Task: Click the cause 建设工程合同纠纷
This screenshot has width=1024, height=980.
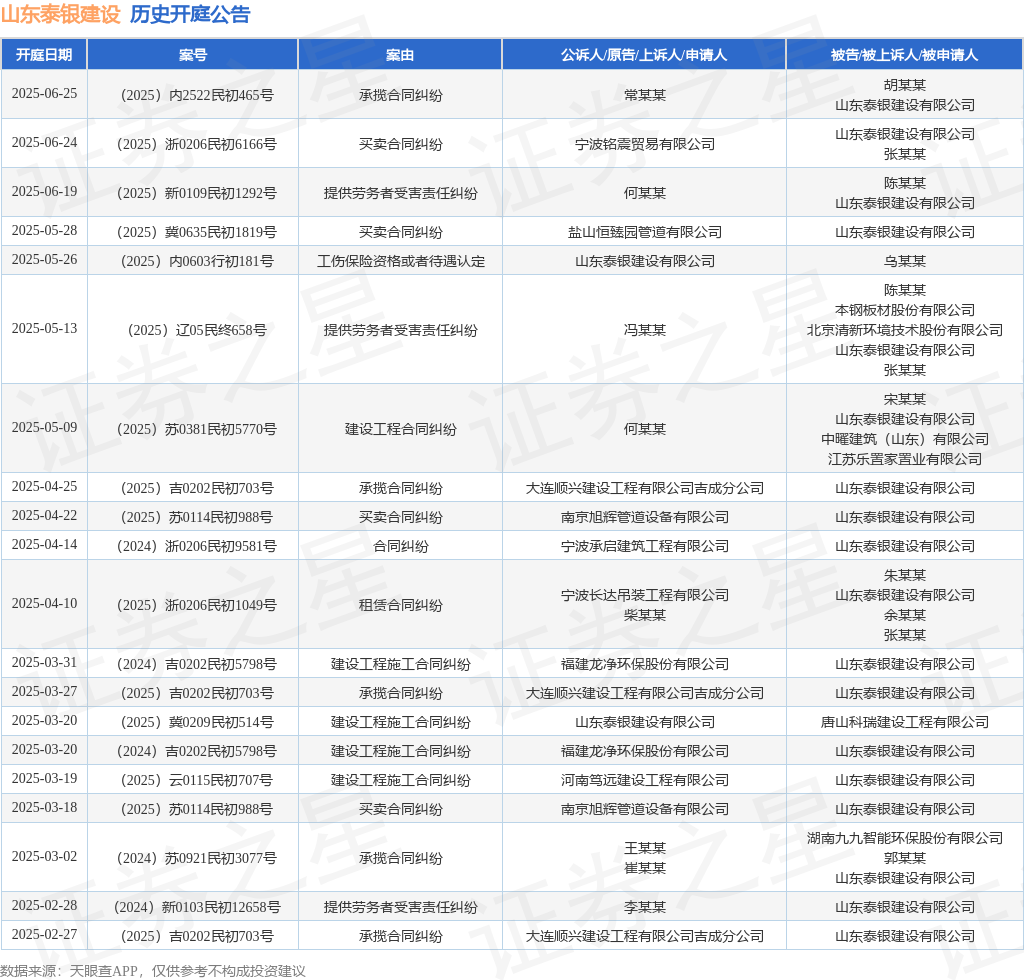Action: [400, 430]
